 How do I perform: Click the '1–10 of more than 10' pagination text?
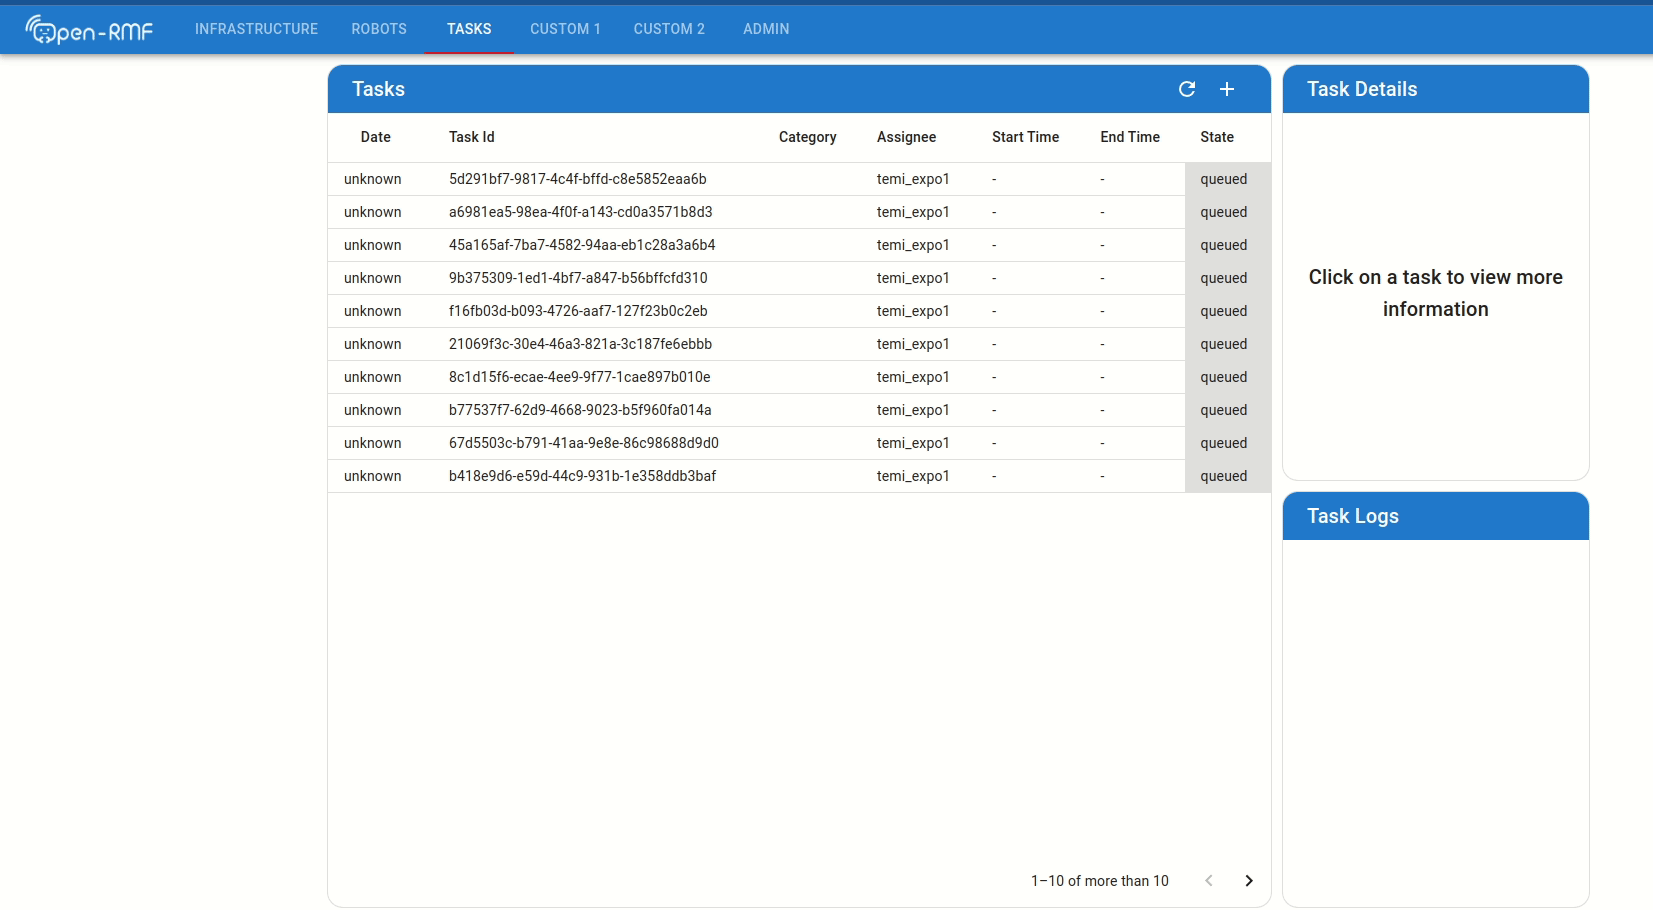1100,881
